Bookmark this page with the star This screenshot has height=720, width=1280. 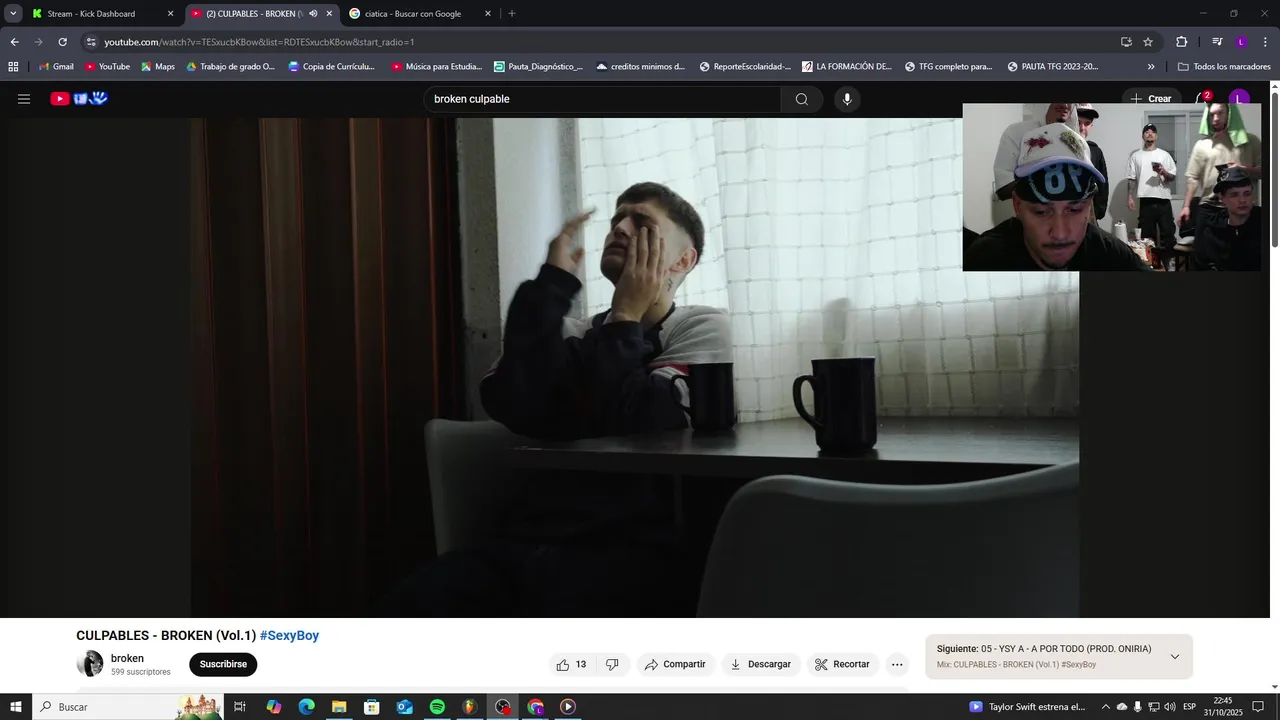[1148, 42]
